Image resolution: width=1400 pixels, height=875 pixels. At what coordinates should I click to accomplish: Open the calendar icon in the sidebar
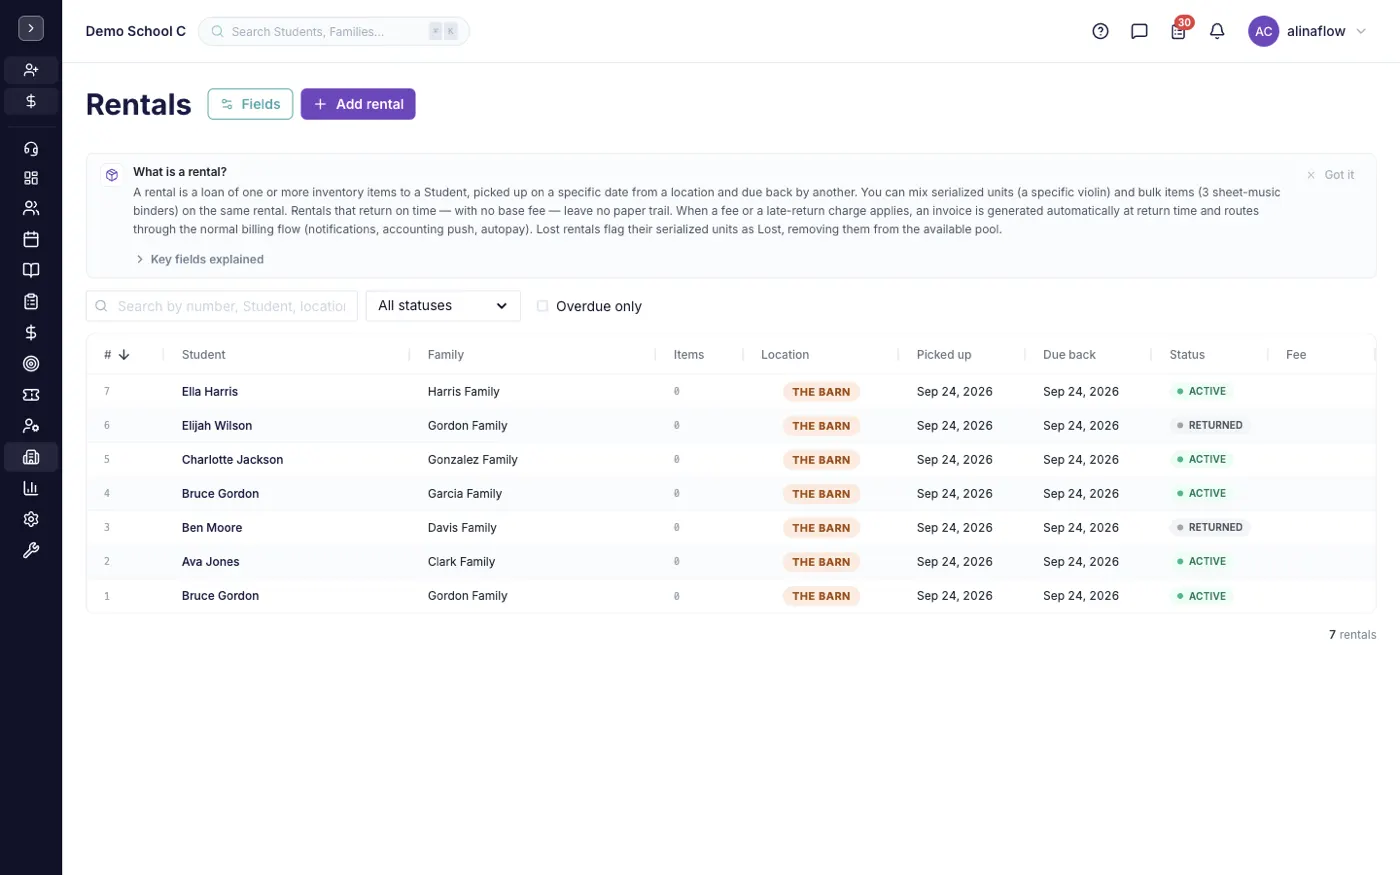coord(31,239)
